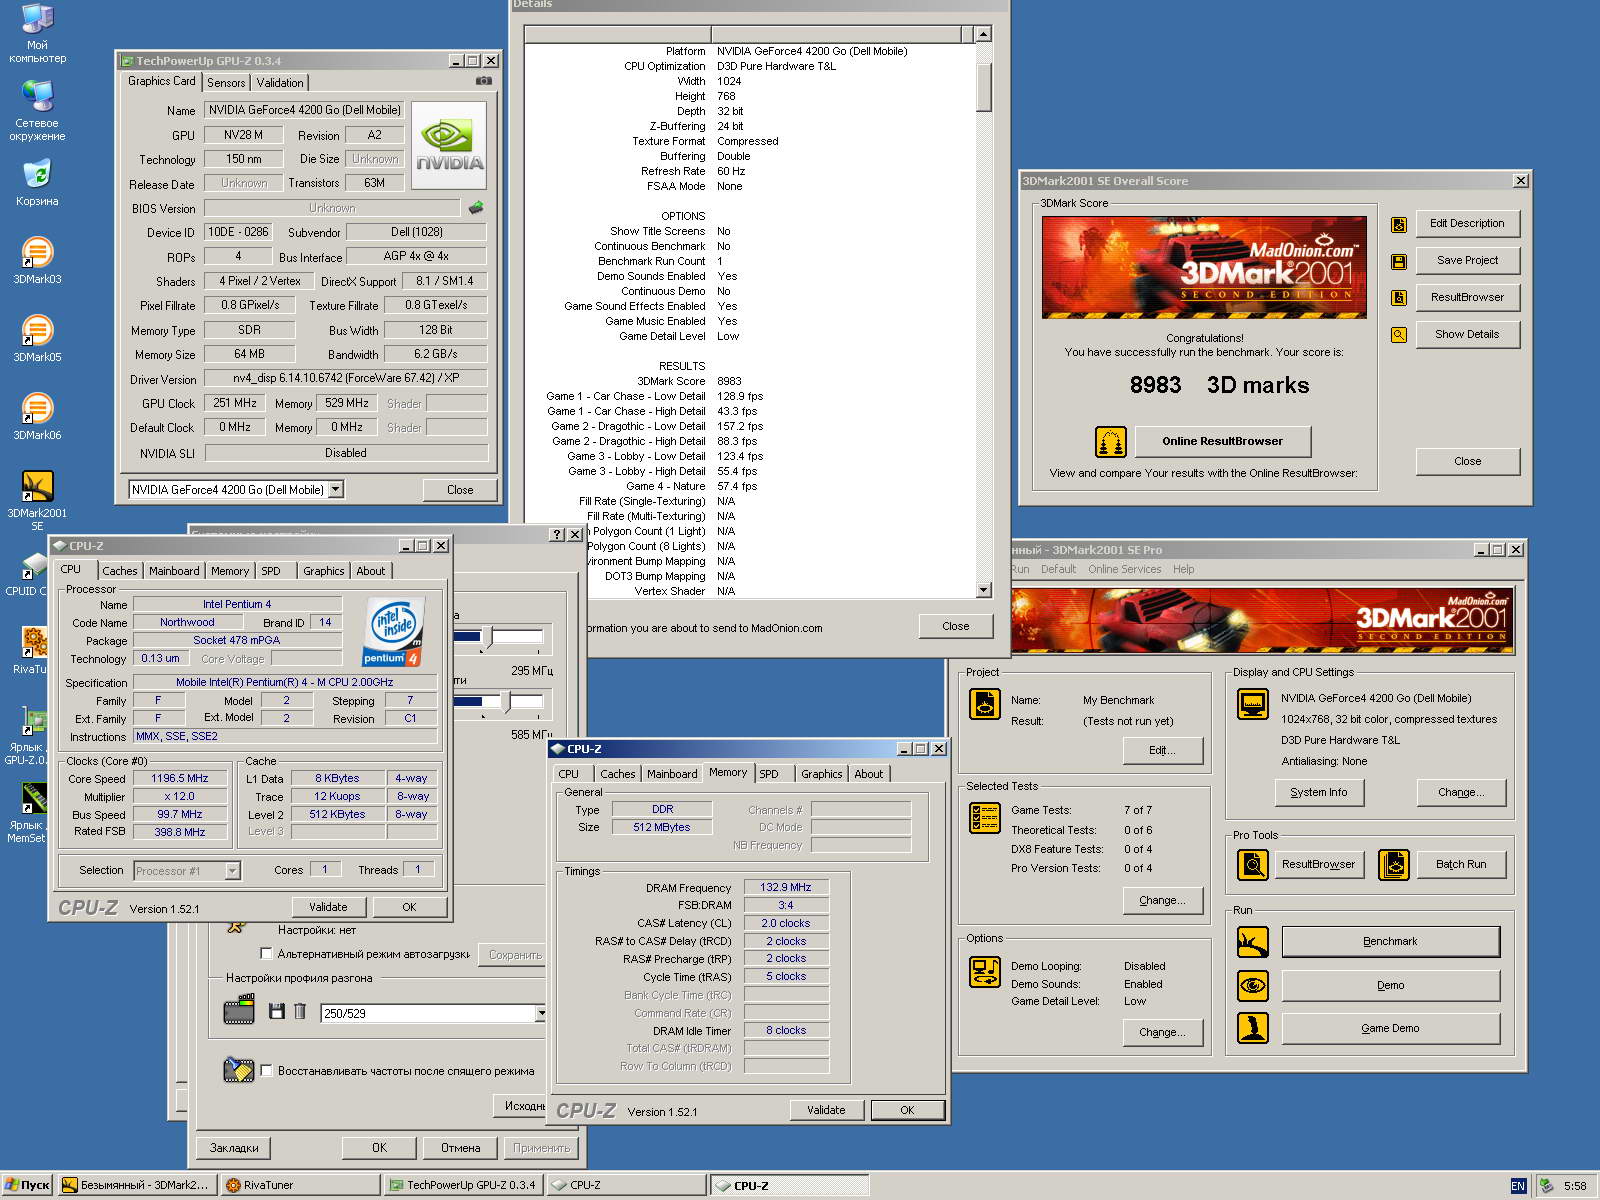
Task: Open the 3DMark03 desktop shortcut
Action: pyautogui.click(x=37, y=261)
